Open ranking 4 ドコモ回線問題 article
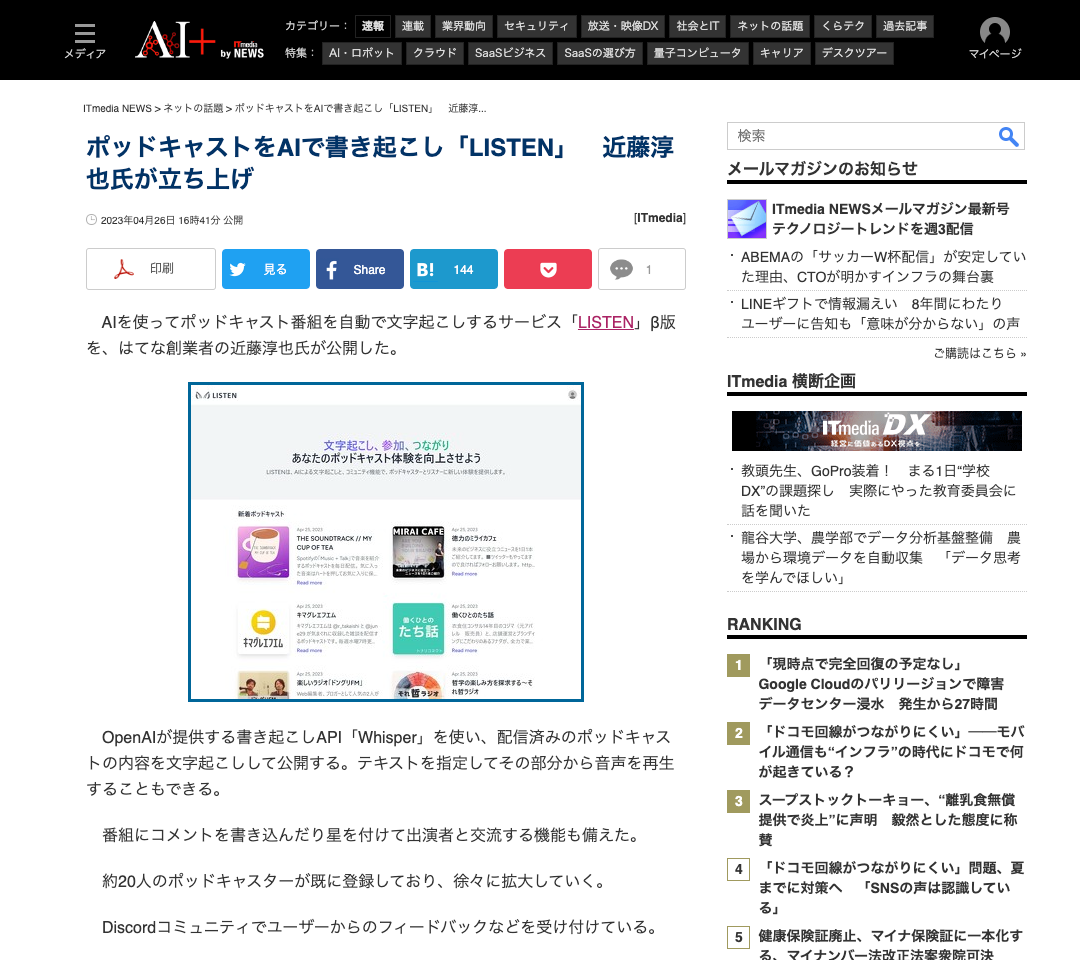1080x960 pixels. tap(891, 887)
